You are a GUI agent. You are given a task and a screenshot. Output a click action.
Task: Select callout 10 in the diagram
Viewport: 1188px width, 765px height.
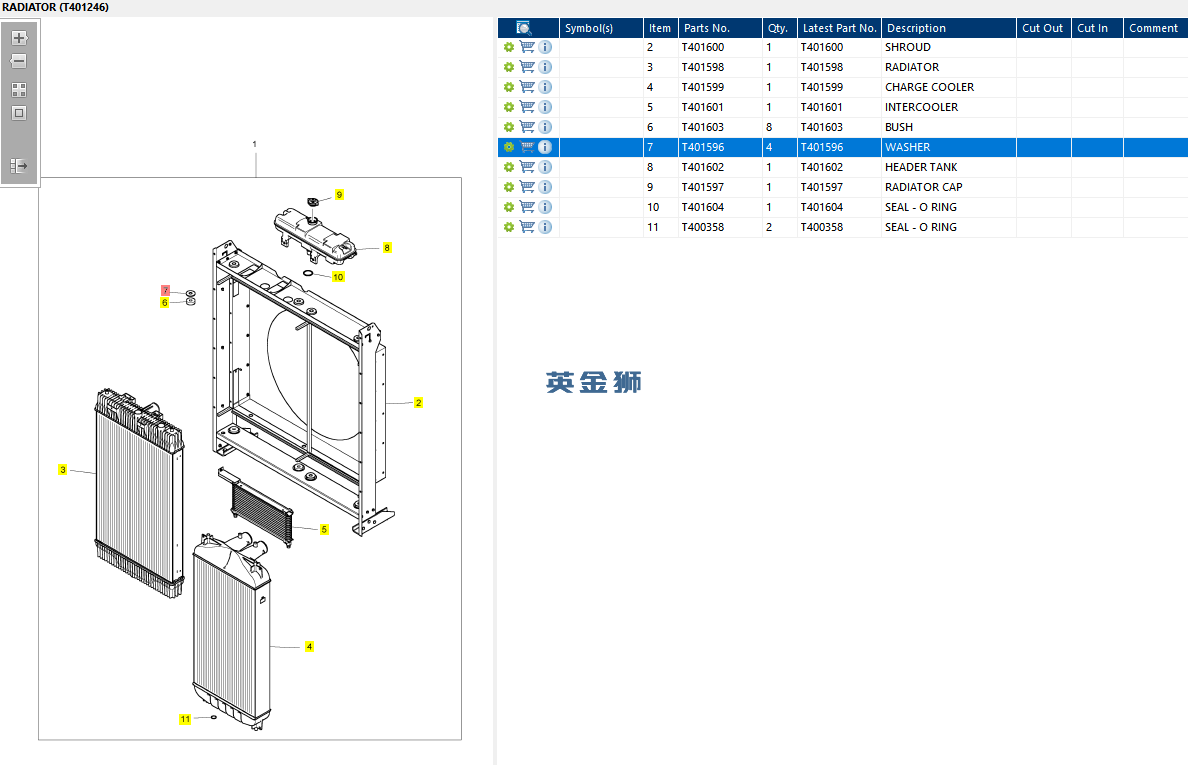tap(338, 277)
